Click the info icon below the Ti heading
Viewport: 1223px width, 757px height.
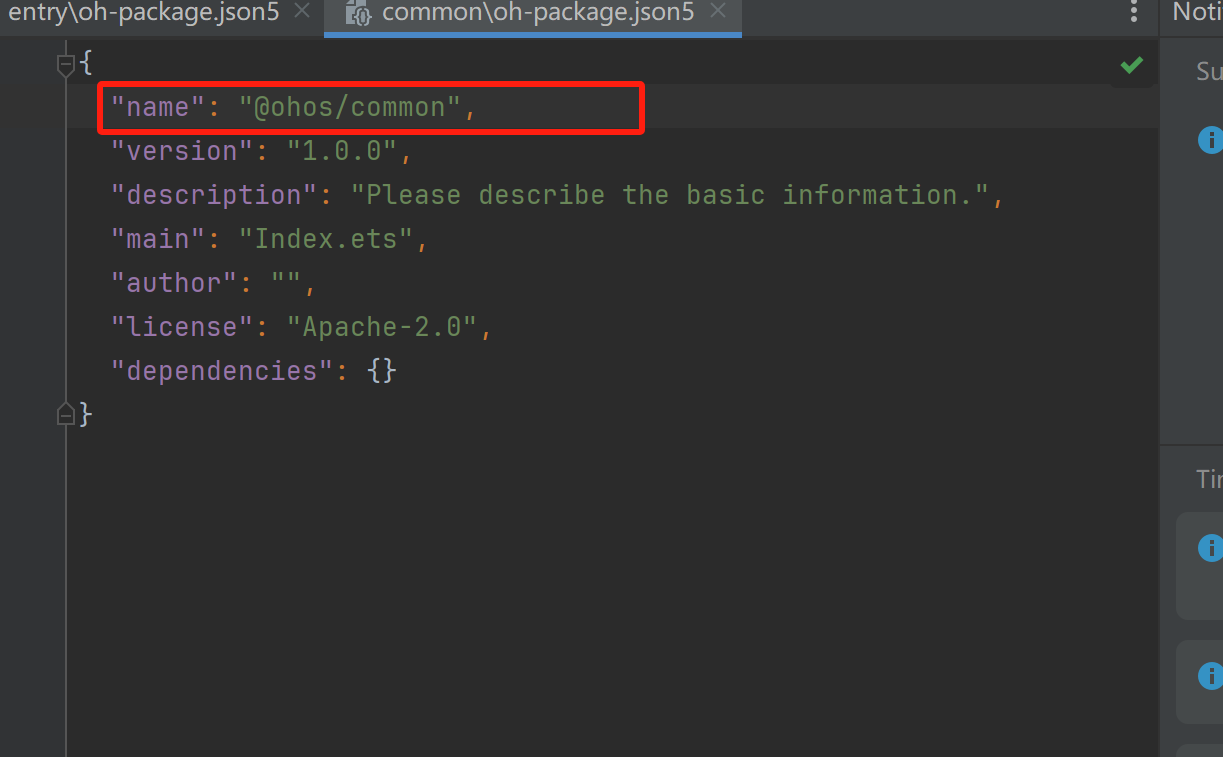click(x=1210, y=548)
